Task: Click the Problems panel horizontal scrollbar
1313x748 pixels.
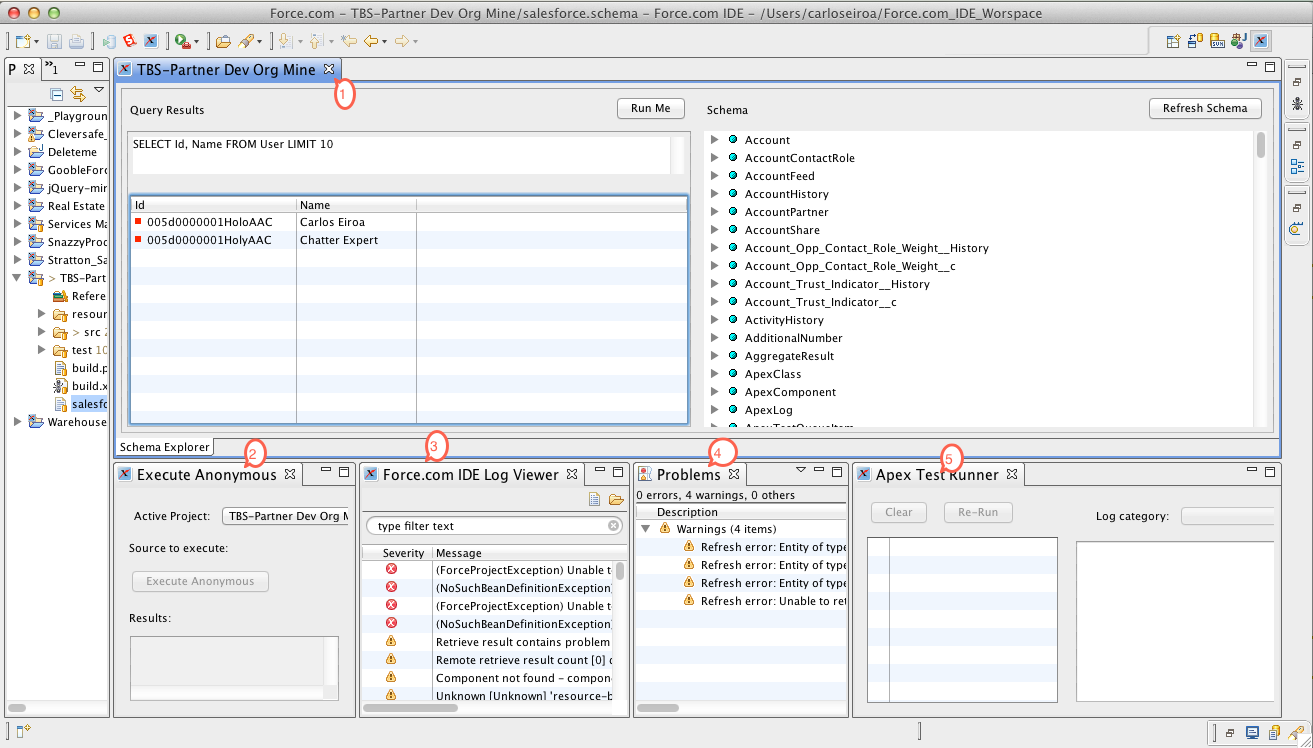Action: point(657,707)
